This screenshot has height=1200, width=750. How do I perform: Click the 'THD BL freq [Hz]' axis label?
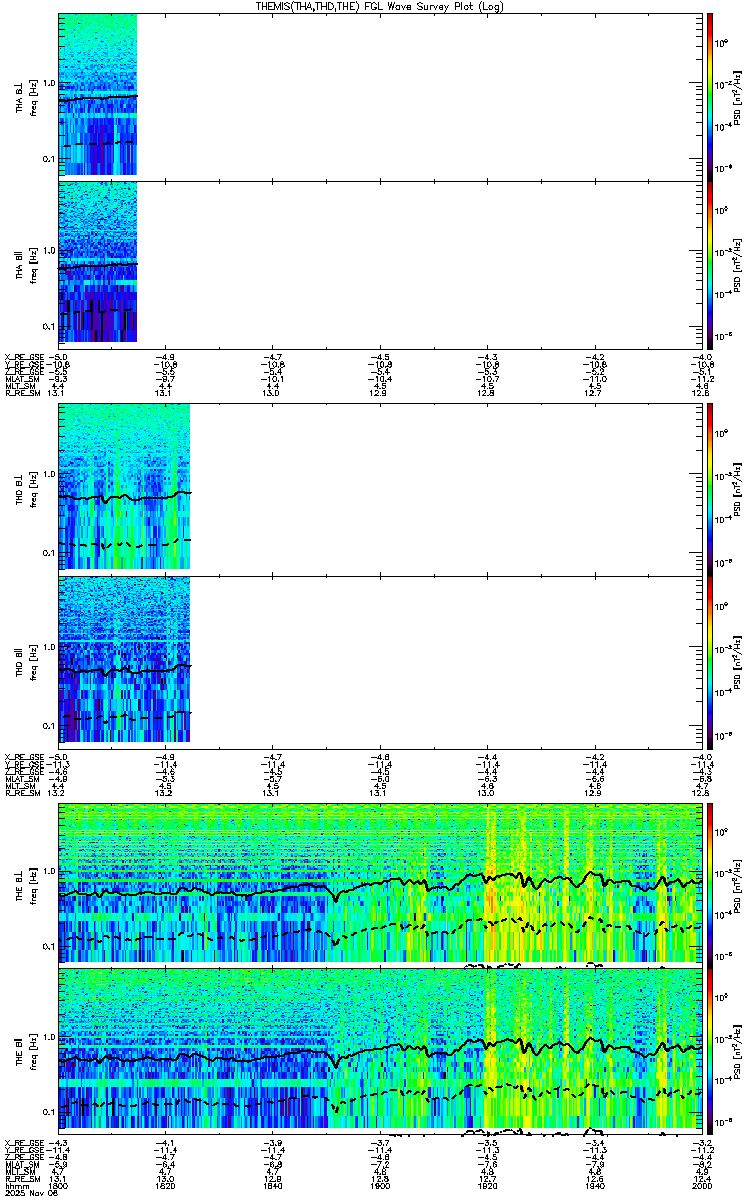tap(26, 489)
